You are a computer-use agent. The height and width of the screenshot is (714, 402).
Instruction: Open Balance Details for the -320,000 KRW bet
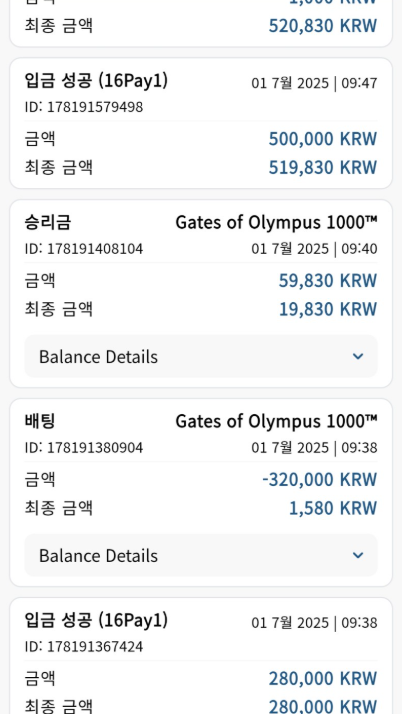point(201,555)
